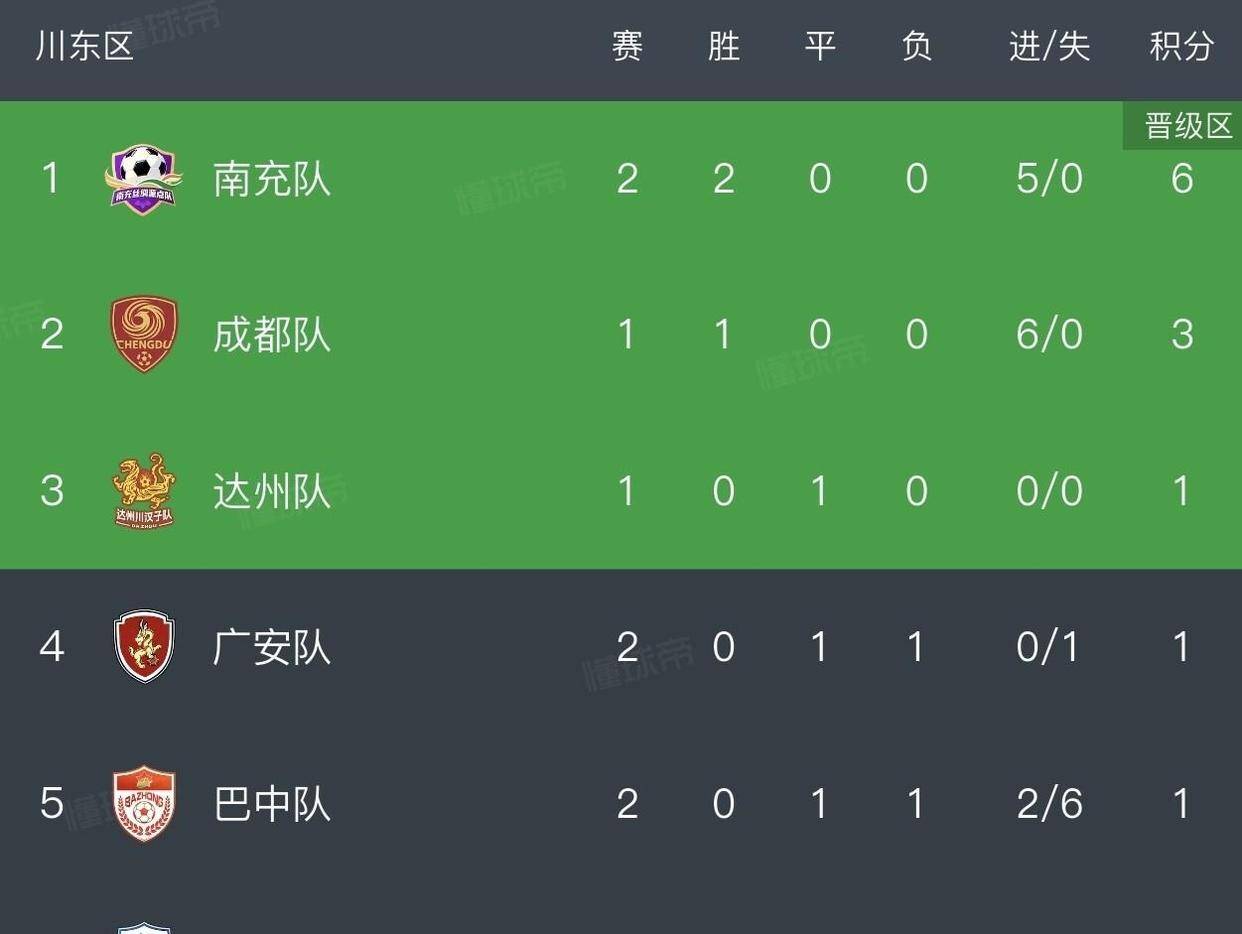The height and width of the screenshot is (934, 1242).
Task: Tap the 积分 points column header
Action: pos(1182,46)
